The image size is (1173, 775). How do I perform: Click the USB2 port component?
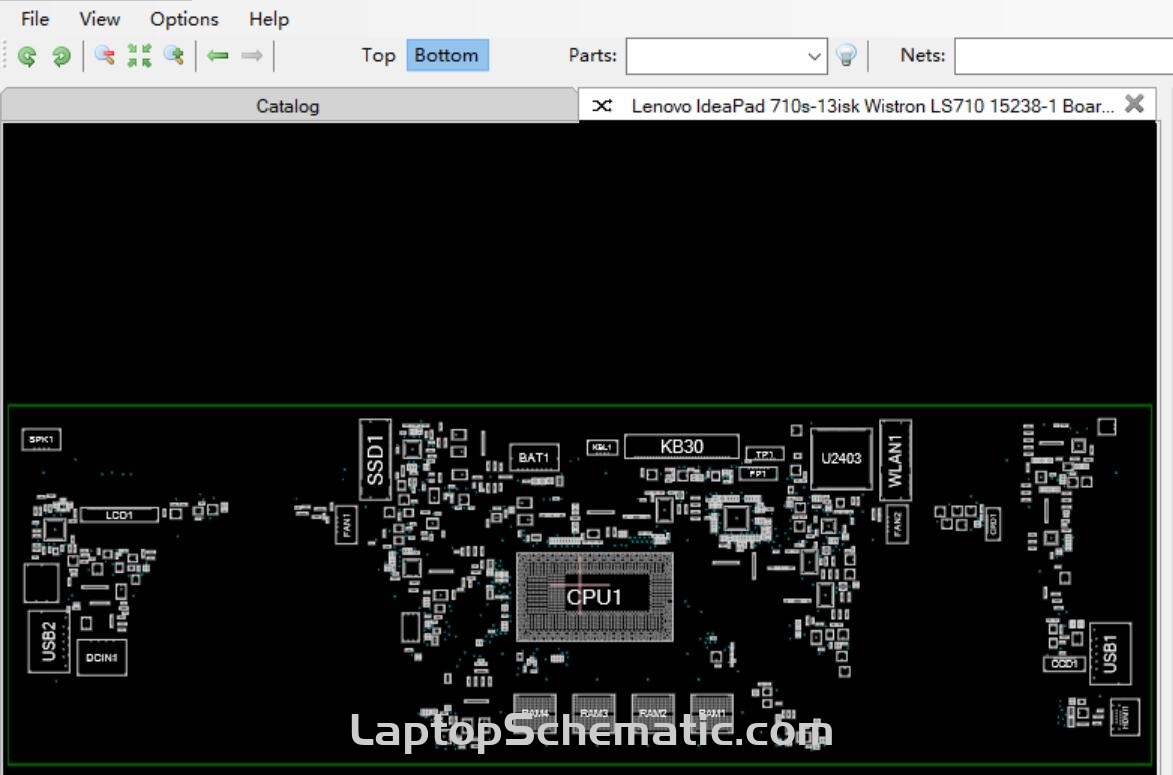(49, 641)
